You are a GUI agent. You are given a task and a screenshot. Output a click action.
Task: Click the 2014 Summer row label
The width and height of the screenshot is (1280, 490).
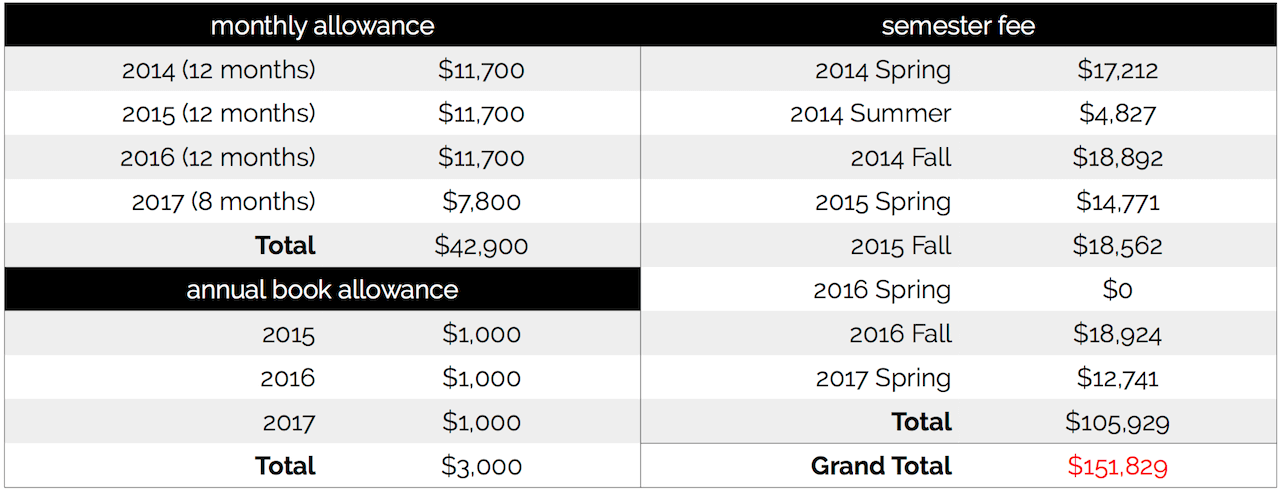(870, 114)
